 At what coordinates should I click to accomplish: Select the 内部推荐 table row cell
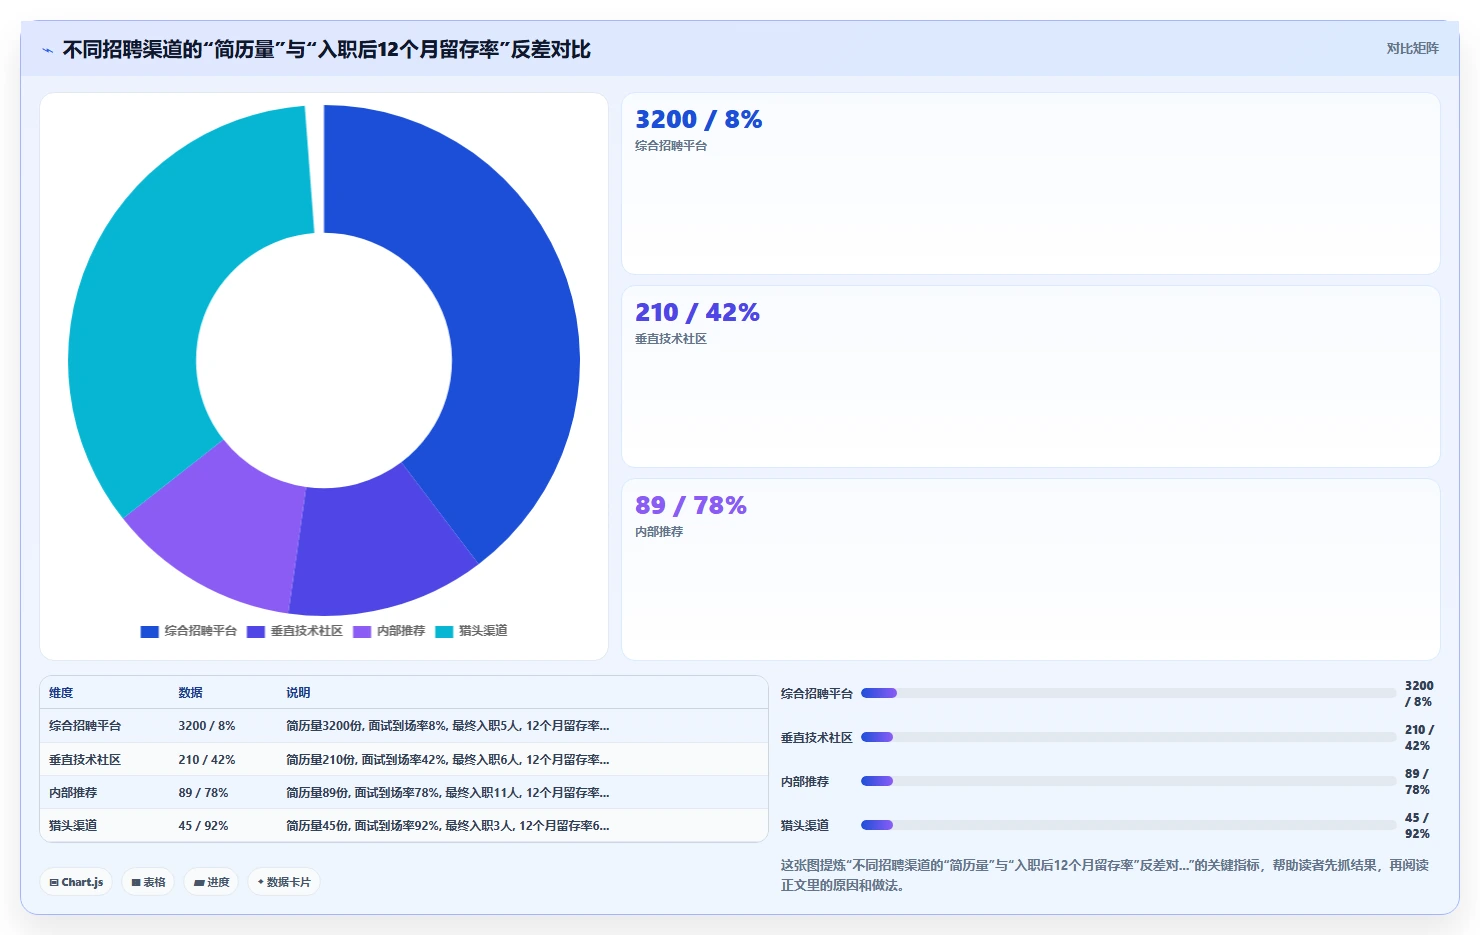pyautogui.click(x=73, y=793)
